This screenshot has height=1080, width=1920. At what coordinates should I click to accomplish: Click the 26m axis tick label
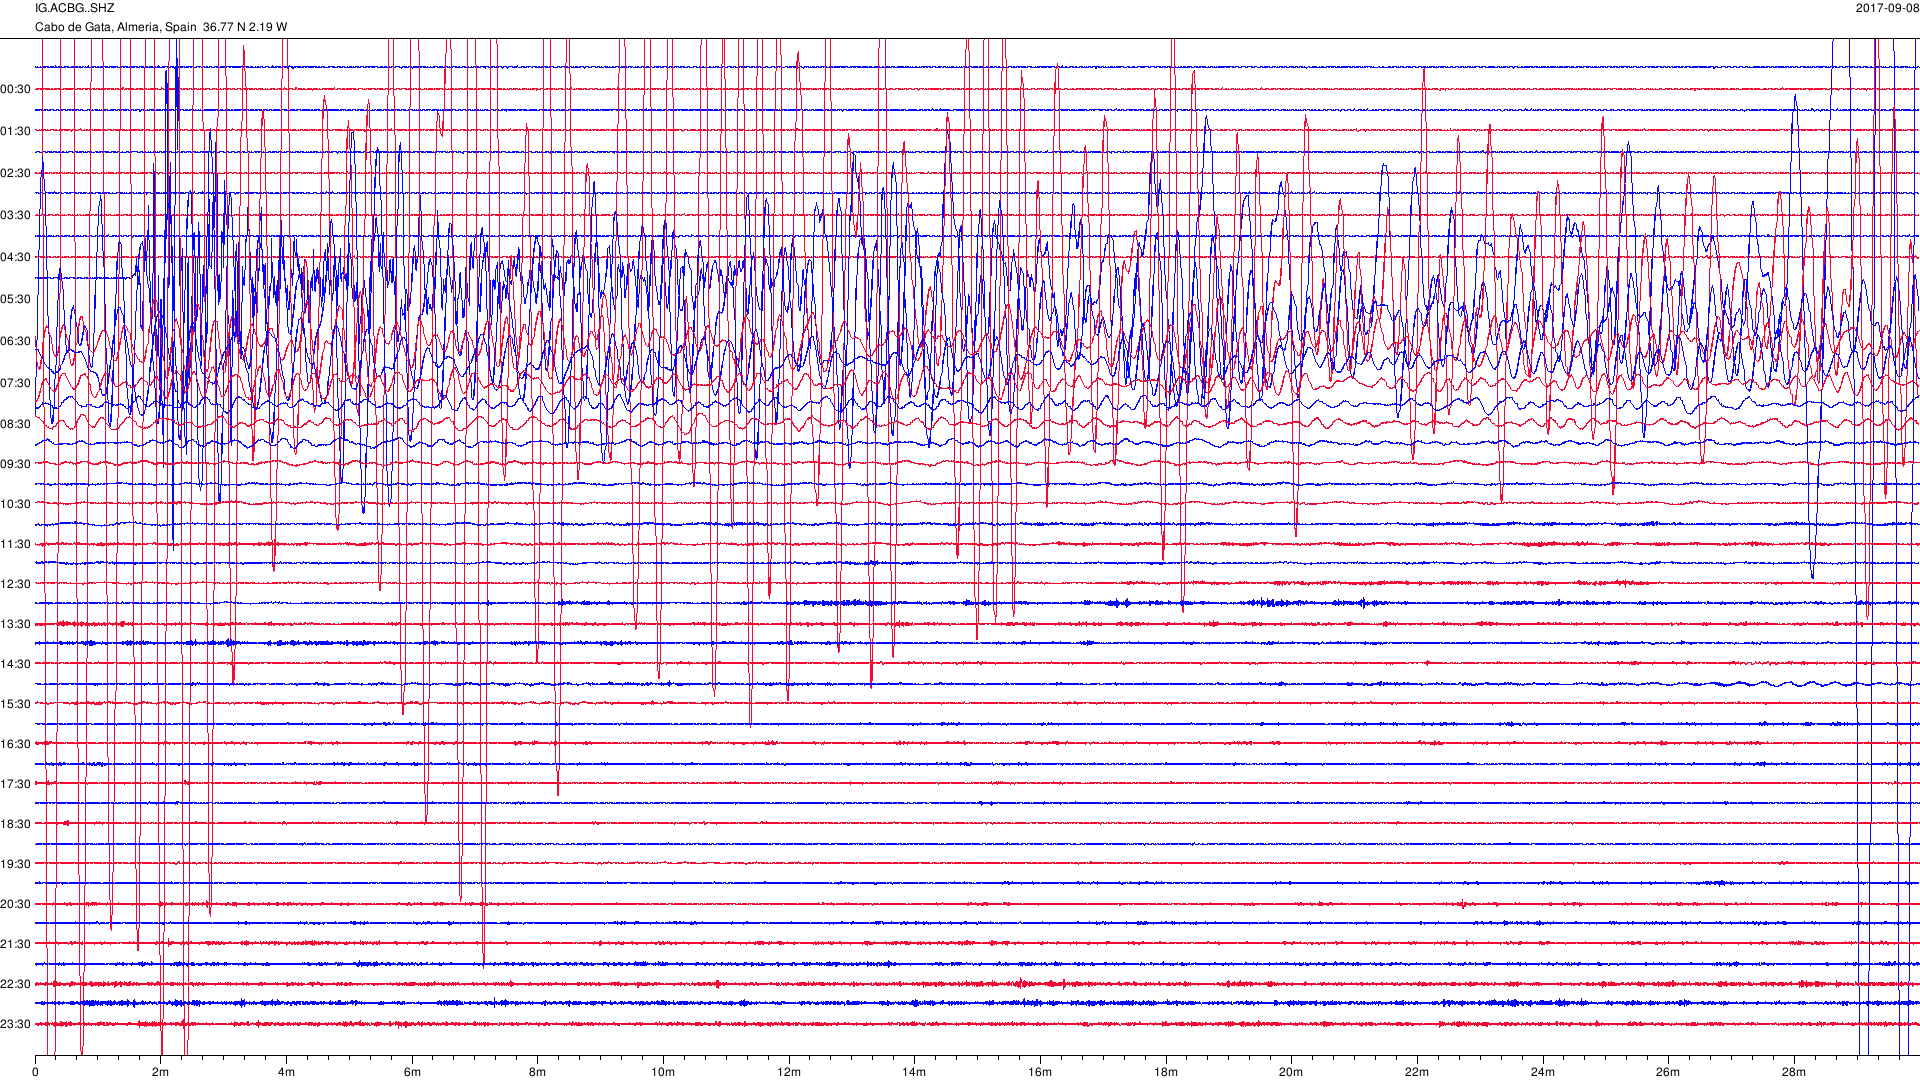tap(1668, 1072)
